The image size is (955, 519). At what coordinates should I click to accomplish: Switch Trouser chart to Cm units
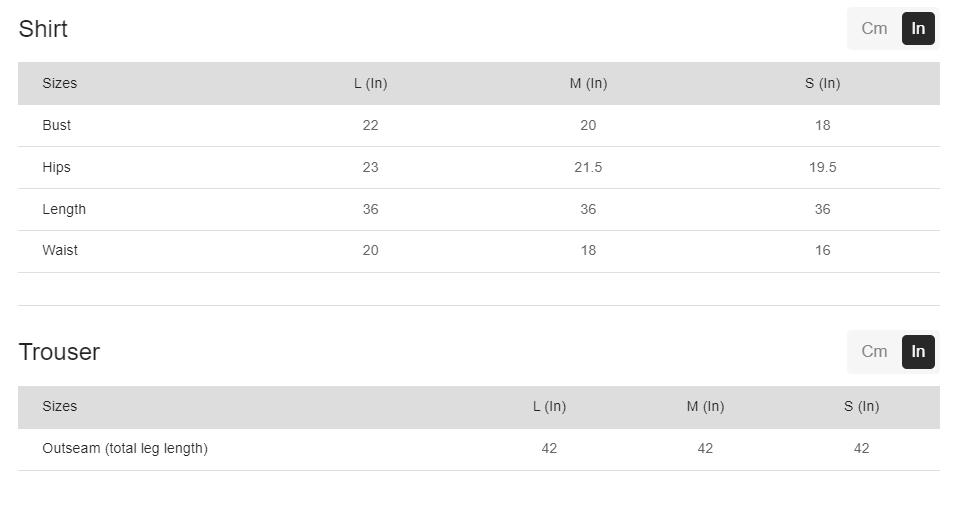click(x=874, y=352)
